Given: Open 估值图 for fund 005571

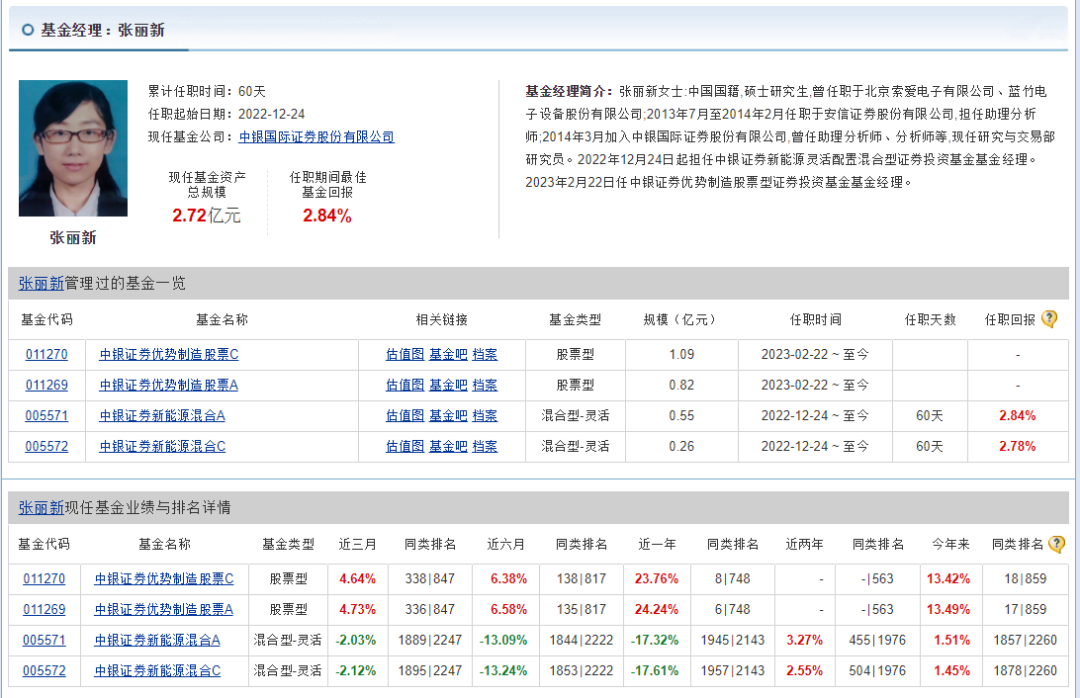Looking at the screenshot, I should click(405, 415).
